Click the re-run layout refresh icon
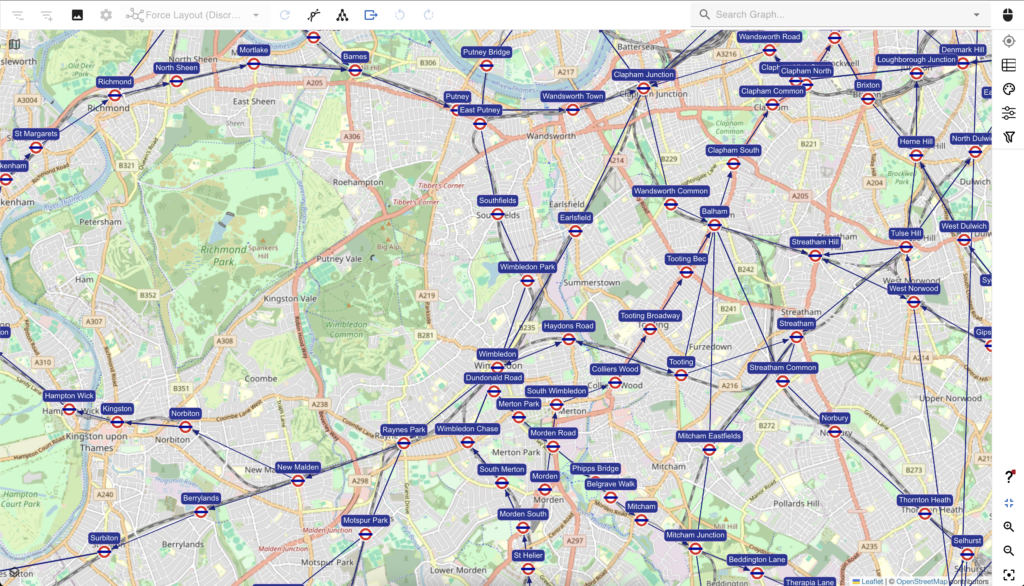This screenshot has width=1024, height=586. (285, 15)
